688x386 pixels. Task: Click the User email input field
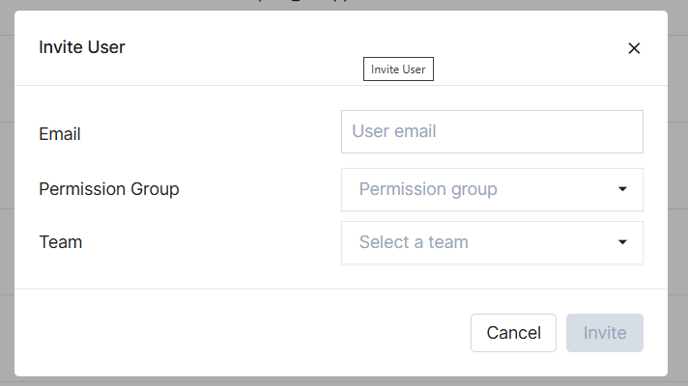492,132
